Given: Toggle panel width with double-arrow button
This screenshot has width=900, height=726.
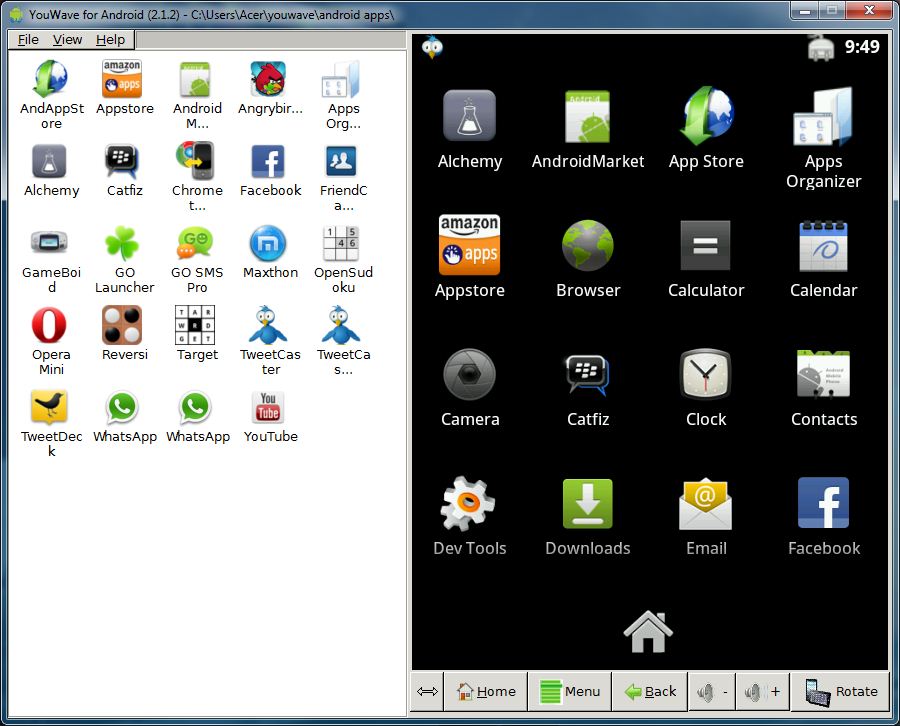Looking at the screenshot, I should [427, 692].
